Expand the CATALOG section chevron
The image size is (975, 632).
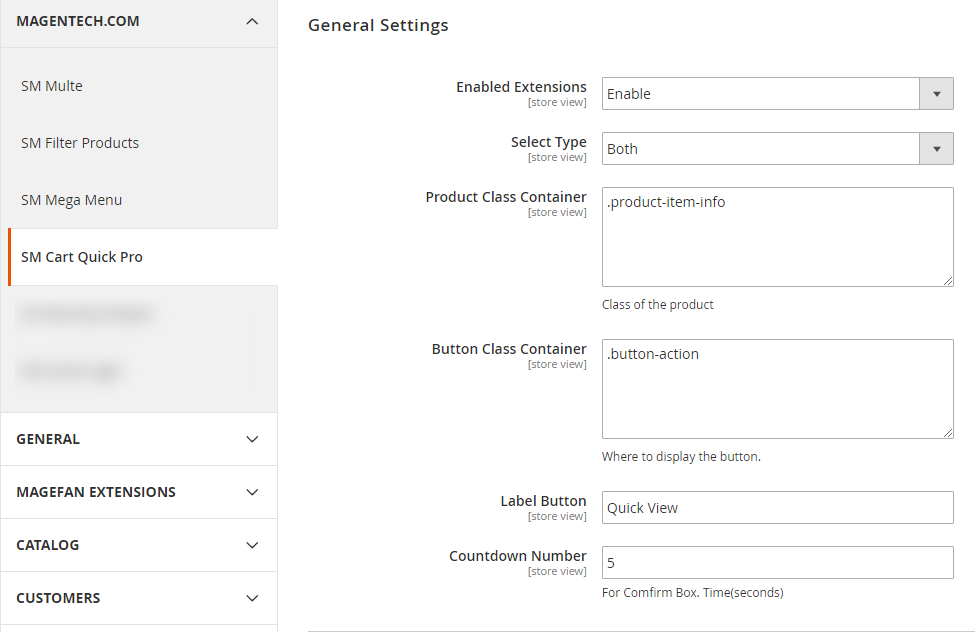pyautogui.click(x=252, y=545)
